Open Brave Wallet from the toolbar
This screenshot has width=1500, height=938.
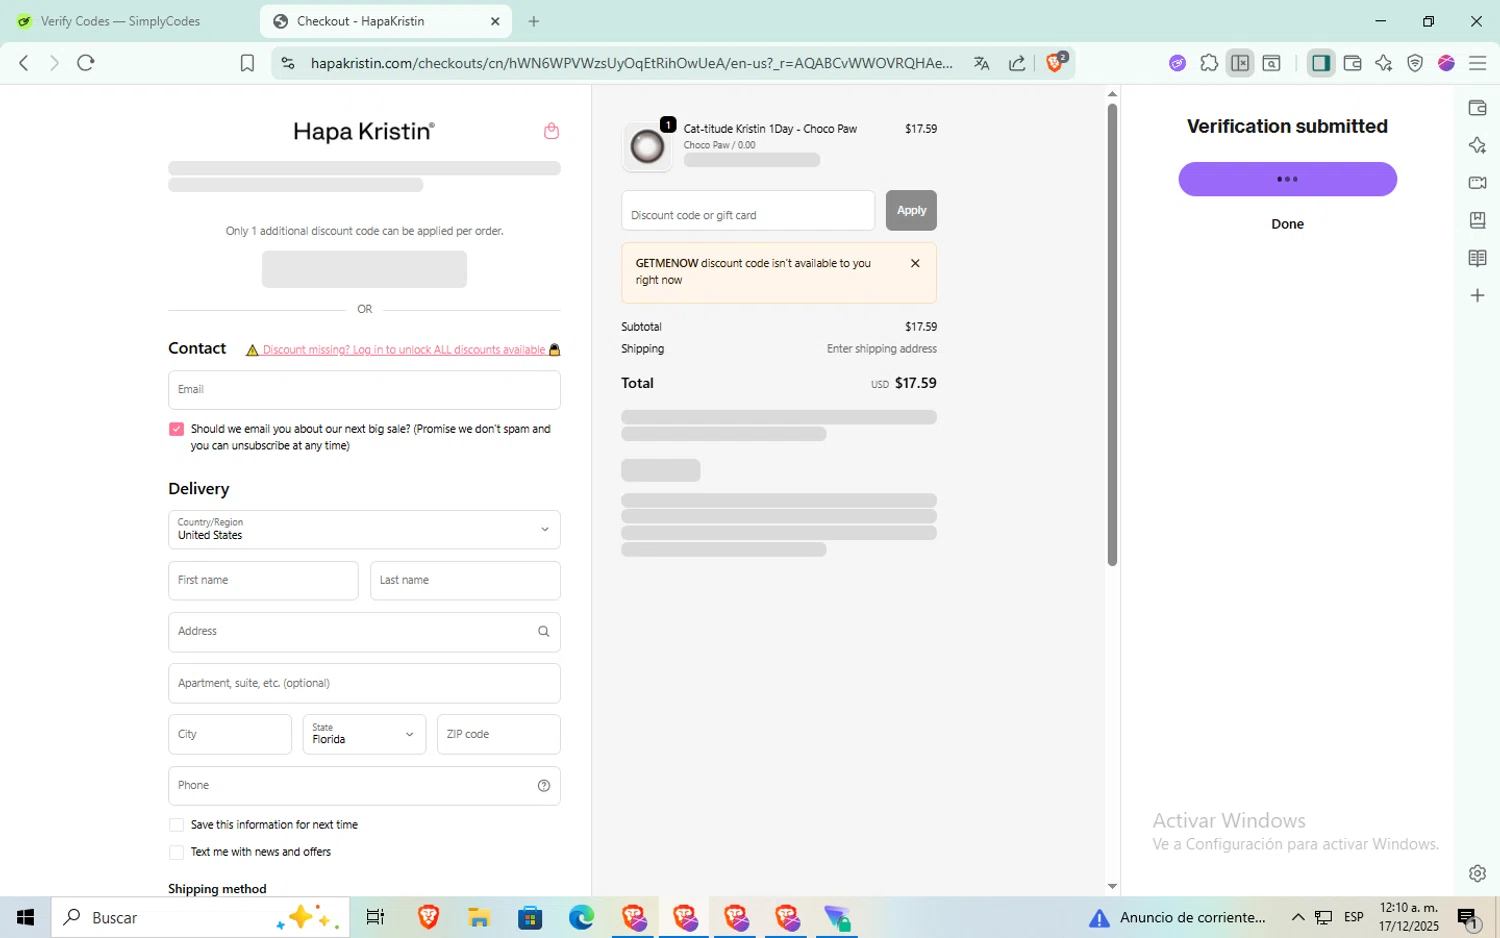tap(1352, 63)
